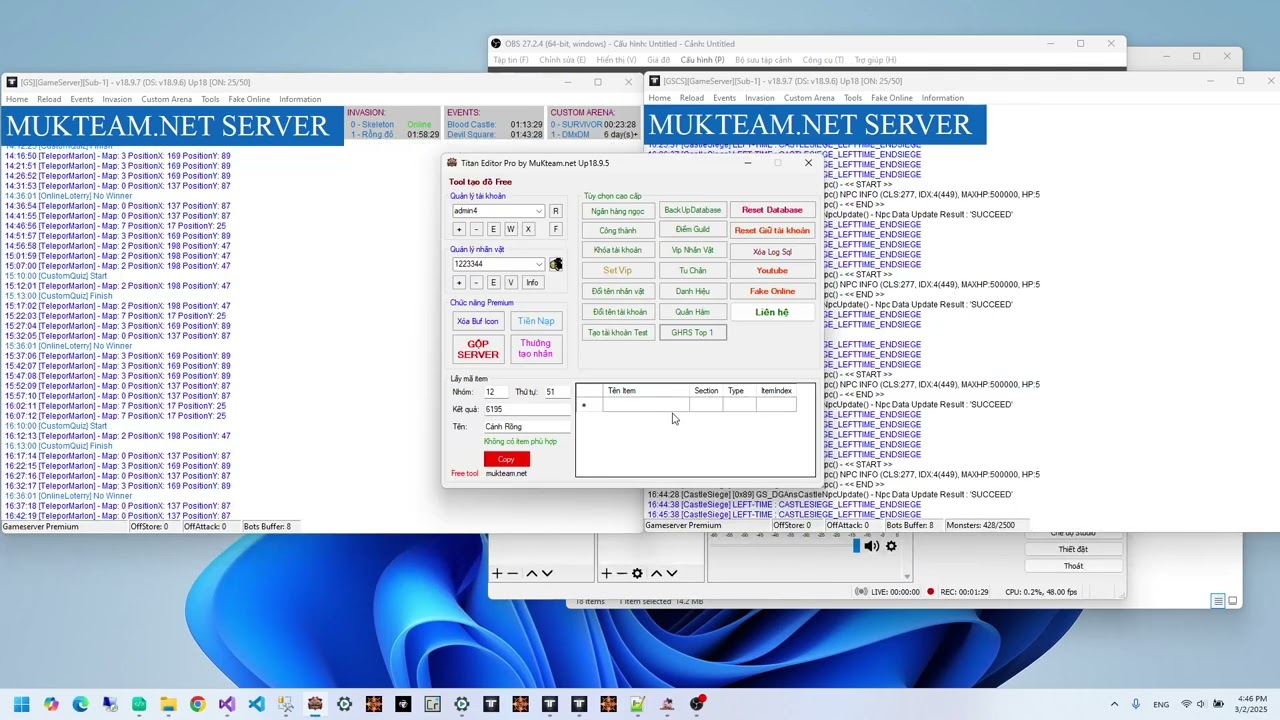The height and width of the screenshot is (720, 1280).
Task: Open File Explorer from the taskbar
Action: tap(168, 704)
